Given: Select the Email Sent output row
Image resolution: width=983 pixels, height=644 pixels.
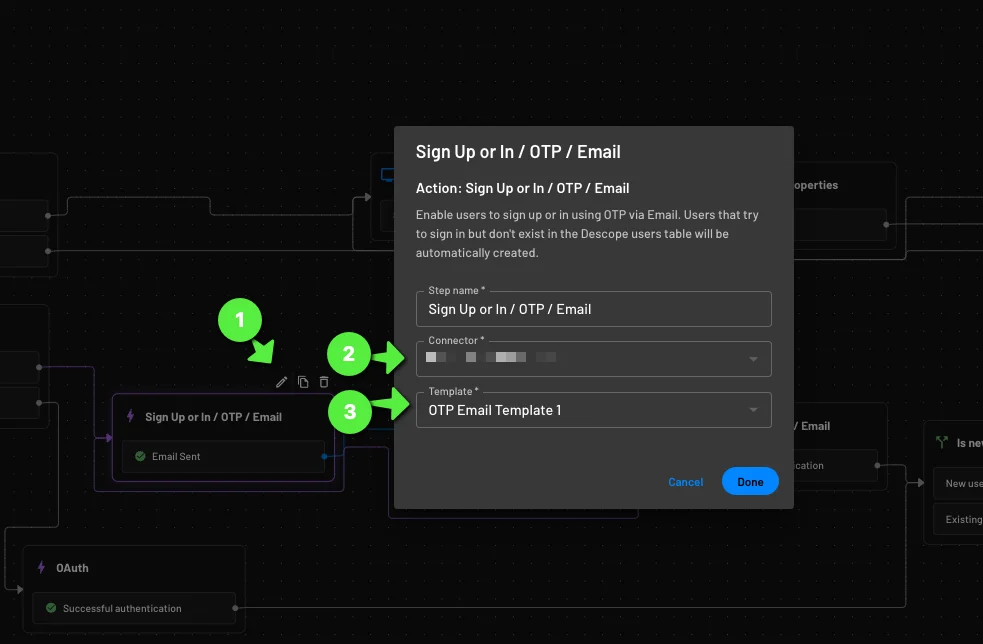Looking at the screenshot, I should coord(223,457).
